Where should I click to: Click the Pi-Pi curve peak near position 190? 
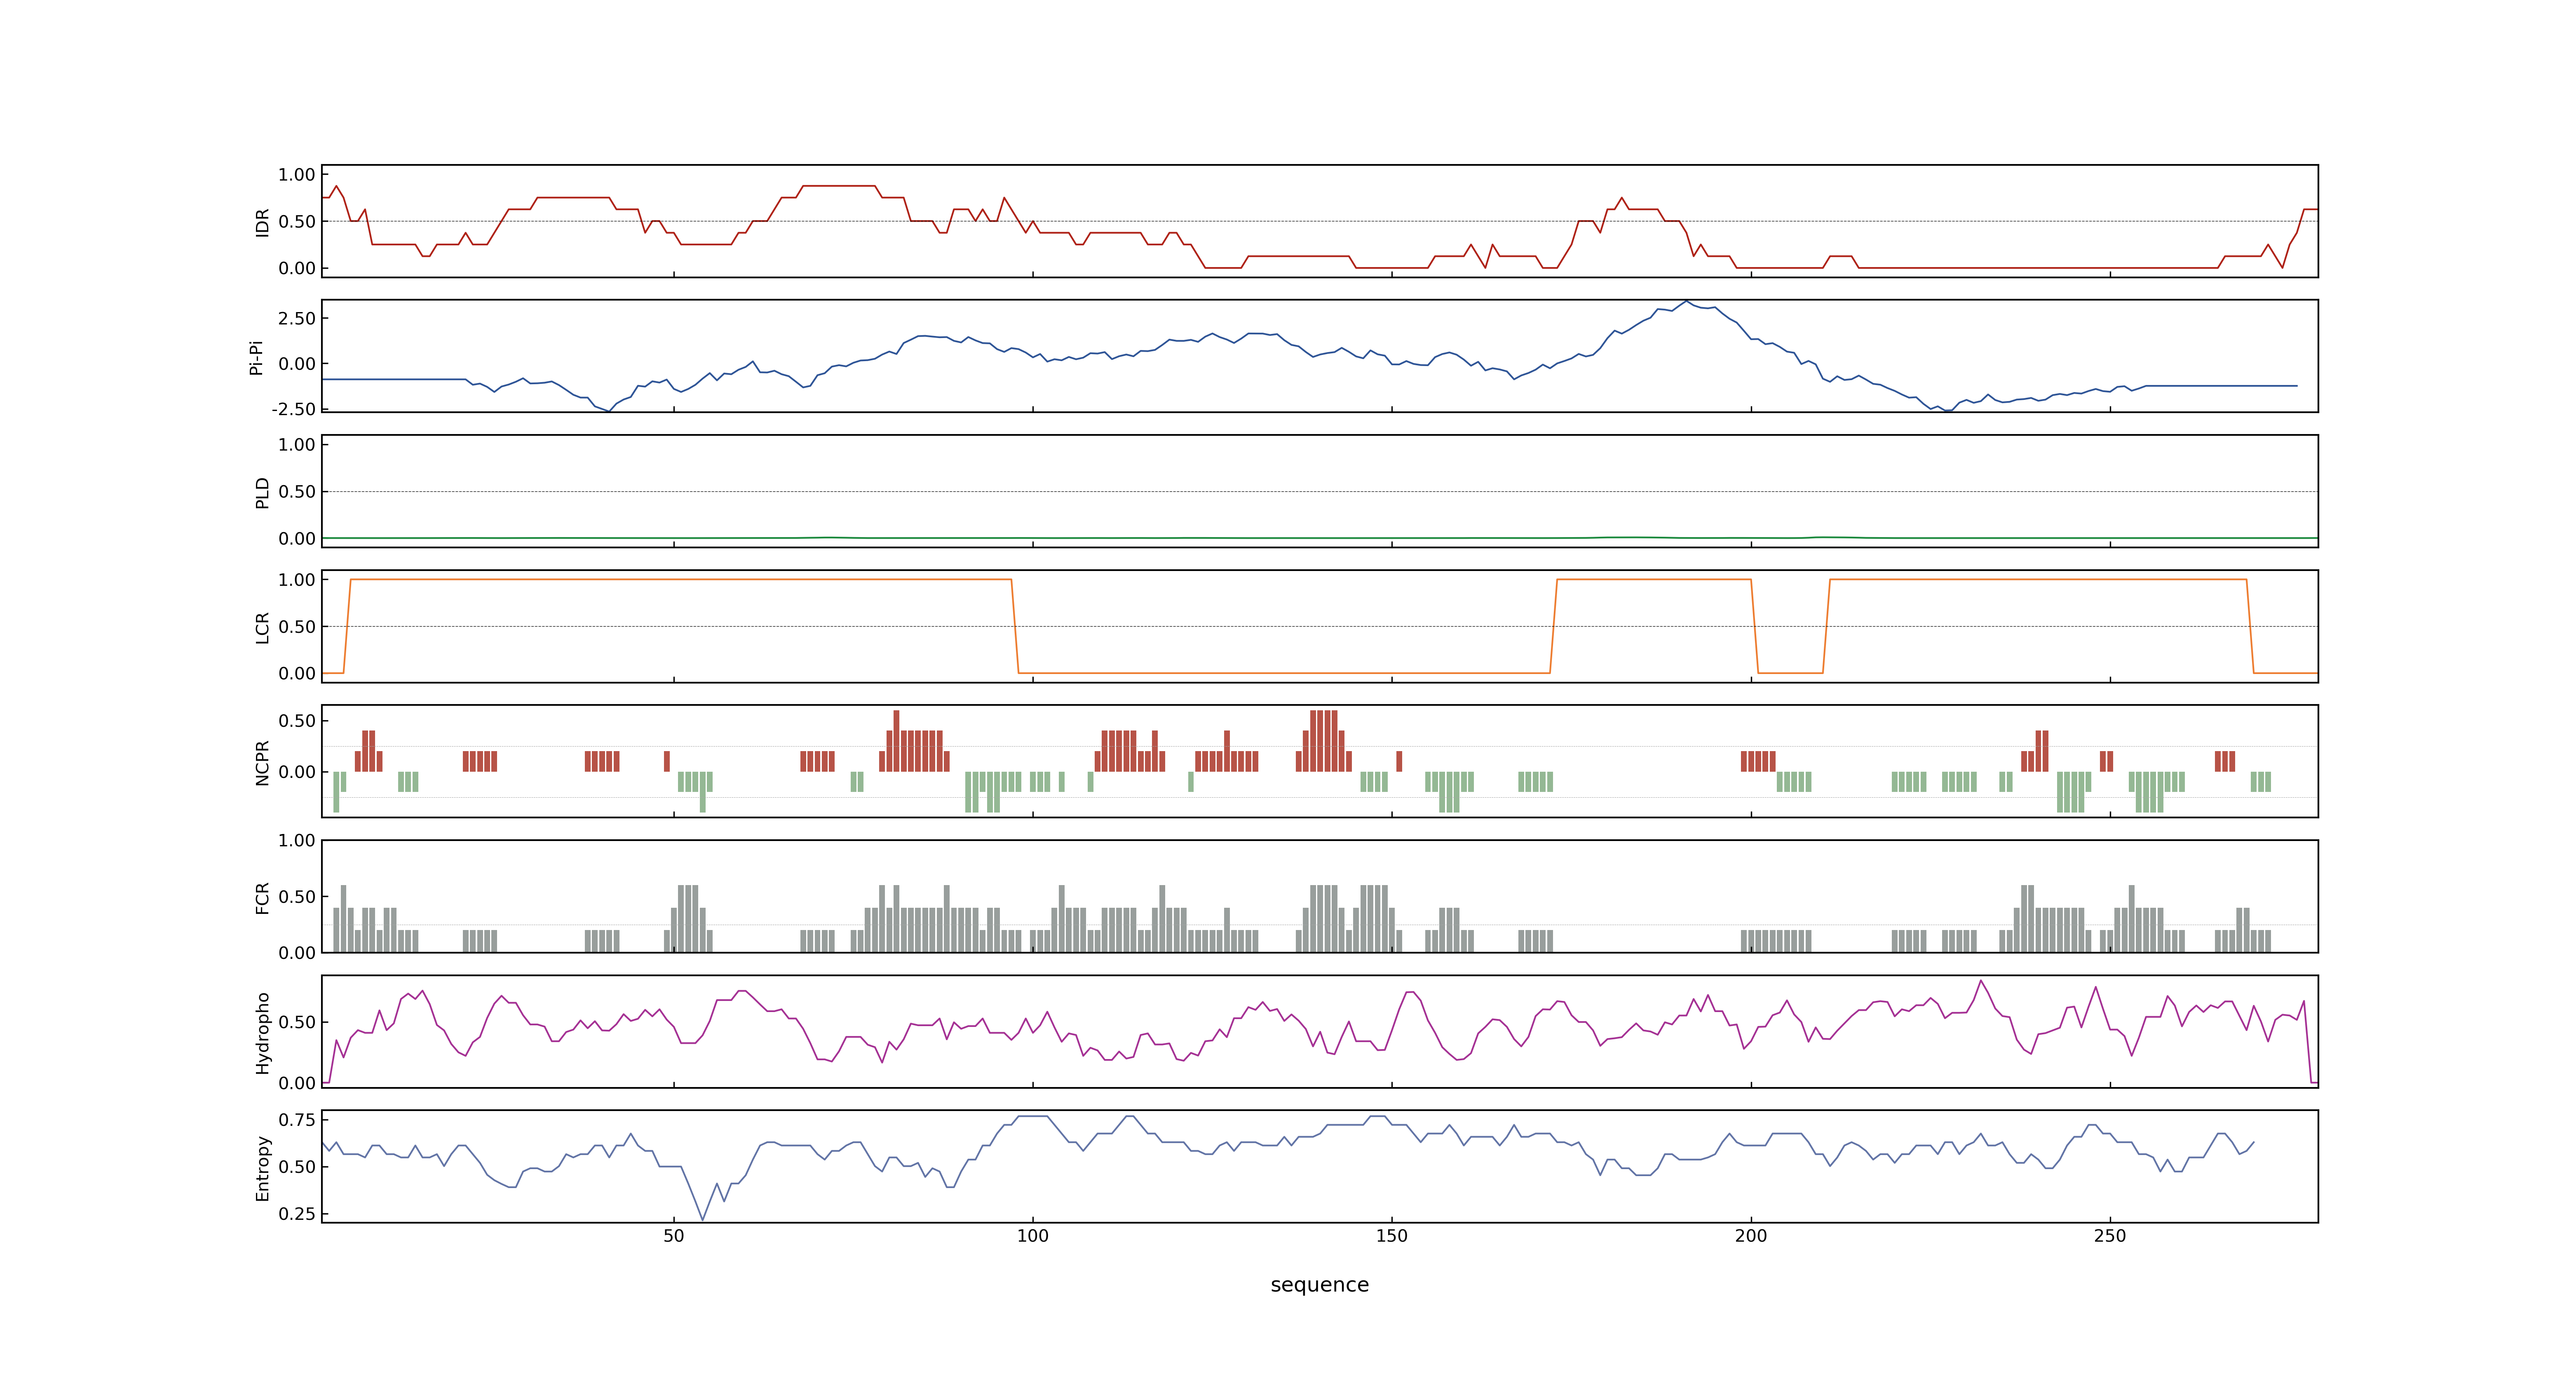pos(1686,301)
